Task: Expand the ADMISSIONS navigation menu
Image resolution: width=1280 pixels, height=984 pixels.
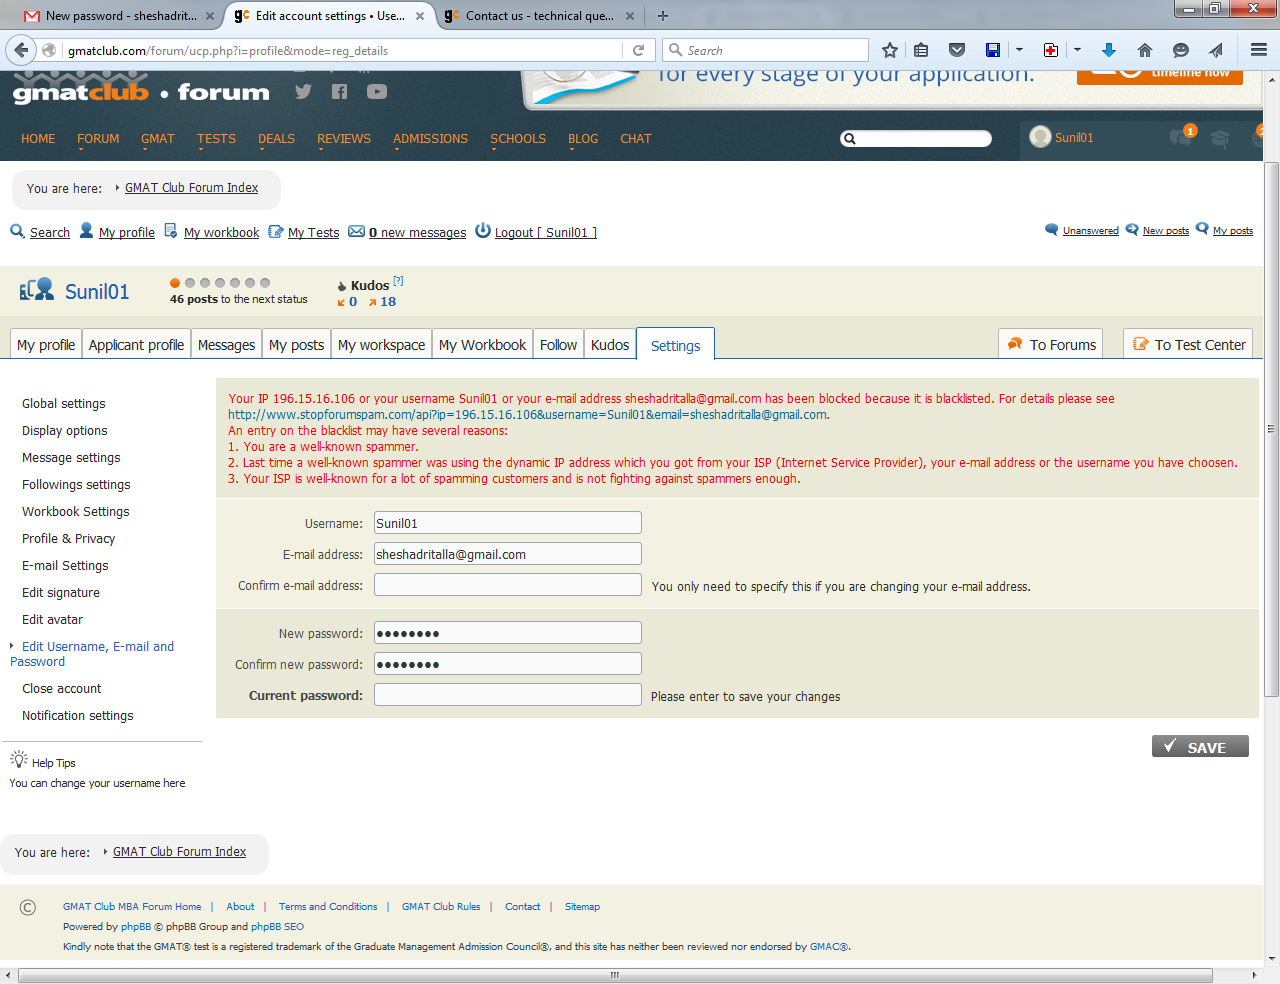Action: pyautogui.click(x=430, y=139)
